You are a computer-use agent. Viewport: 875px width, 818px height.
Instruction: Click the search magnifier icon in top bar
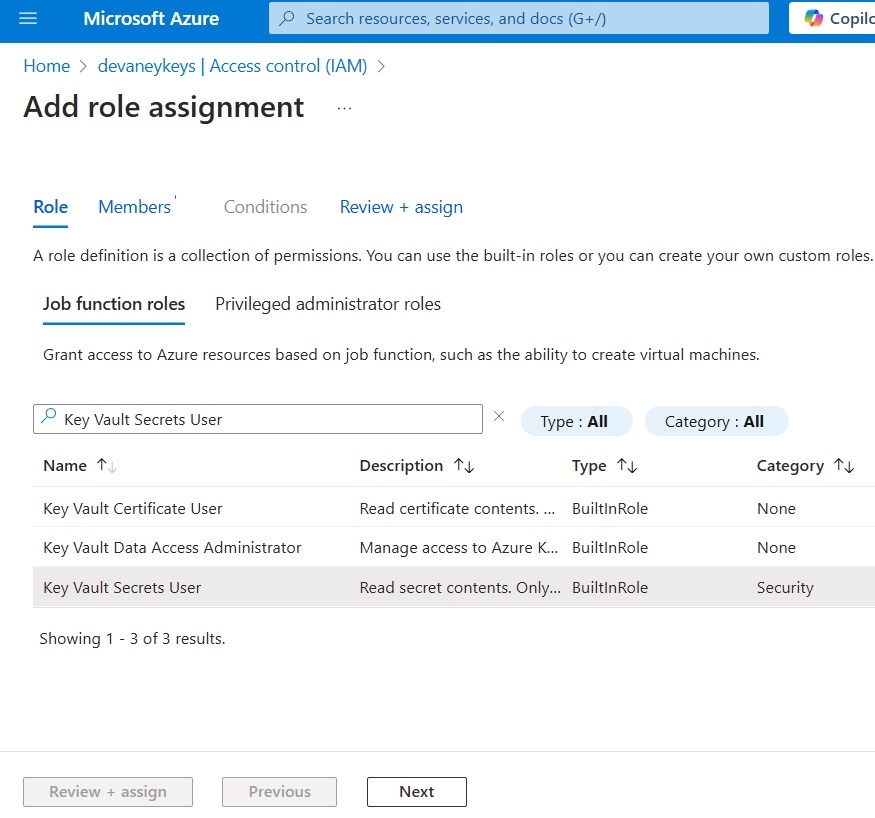(287, 18)
